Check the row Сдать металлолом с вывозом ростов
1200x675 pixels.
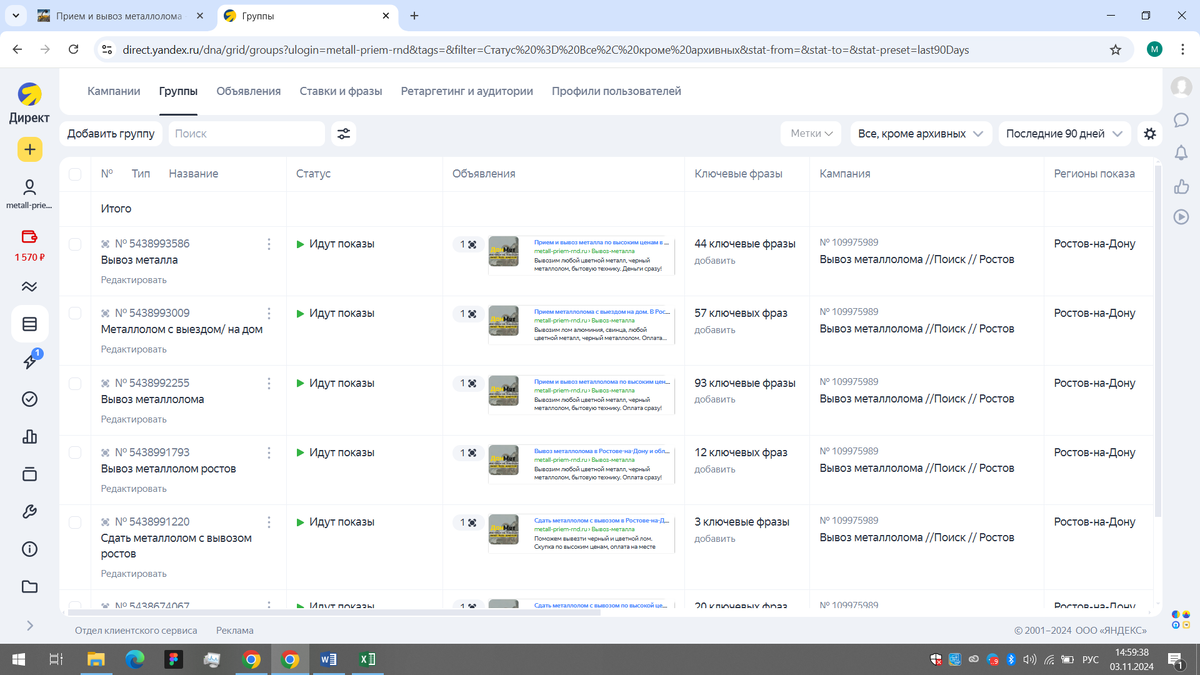point(75,522)
